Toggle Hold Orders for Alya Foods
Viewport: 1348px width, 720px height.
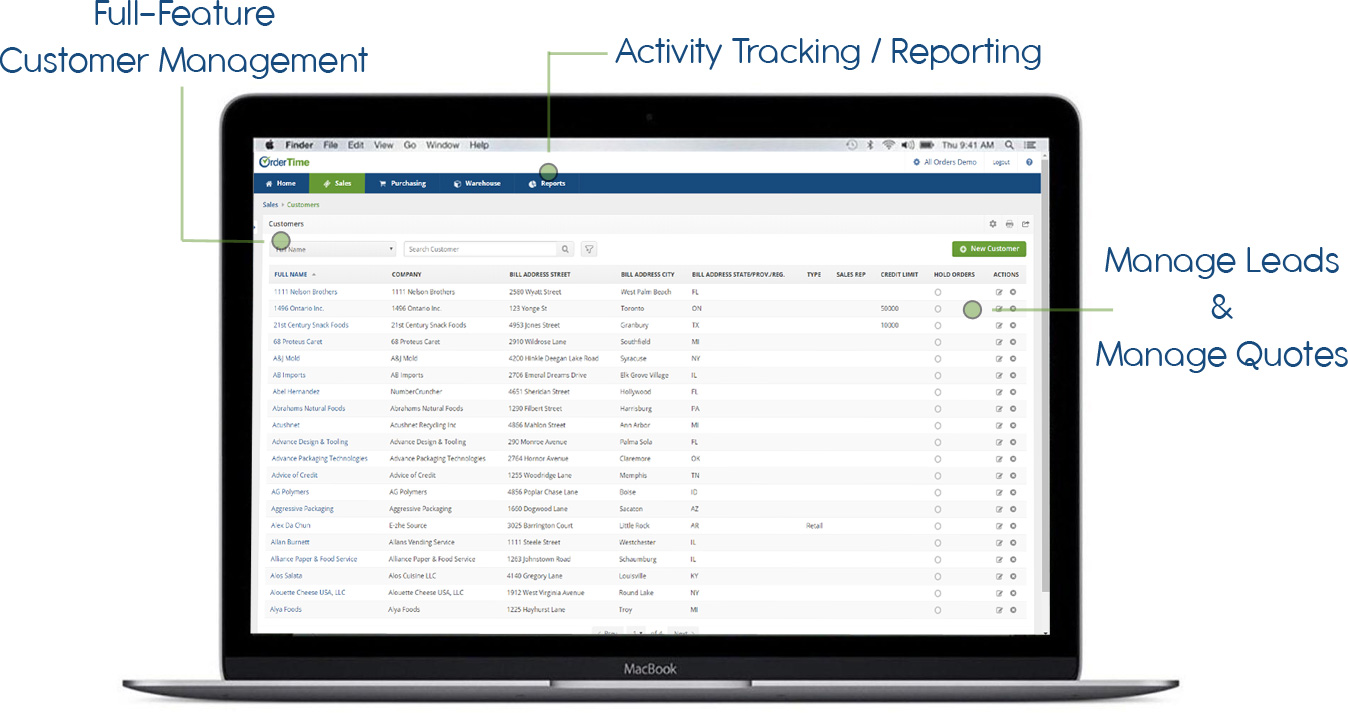click(937, 609)
